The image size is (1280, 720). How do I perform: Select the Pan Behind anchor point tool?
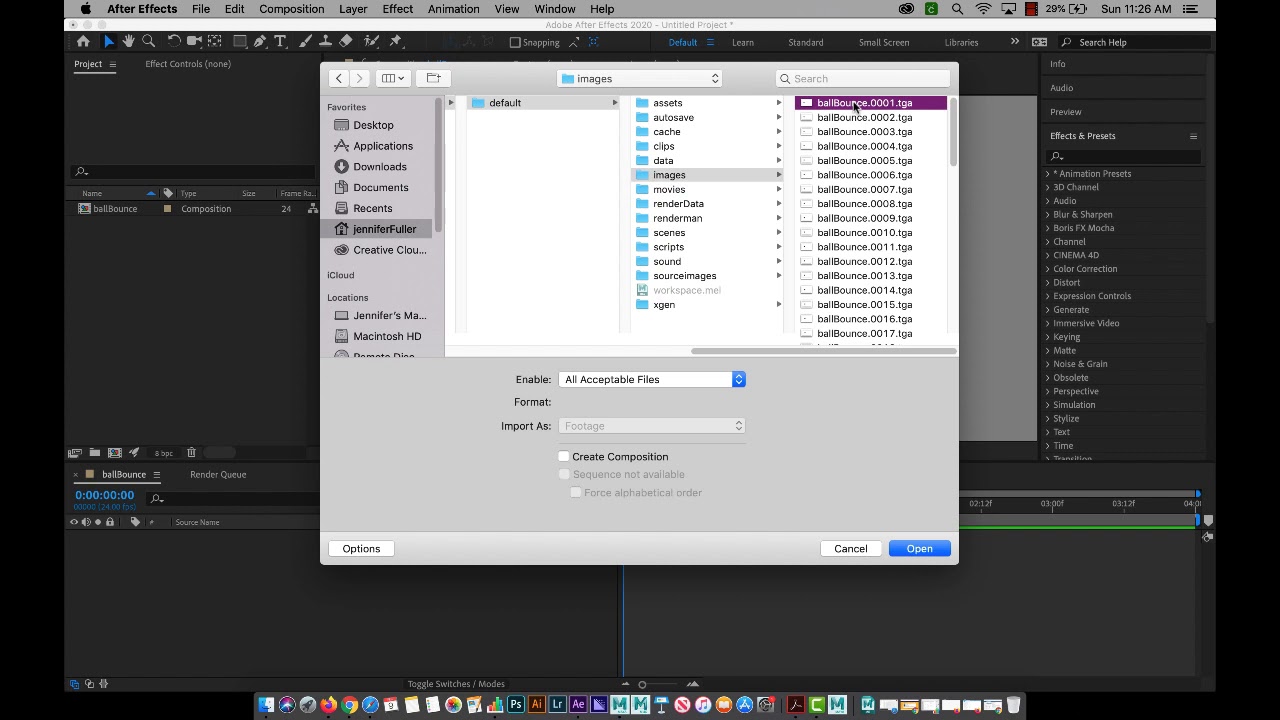click(x=214, y=42)
